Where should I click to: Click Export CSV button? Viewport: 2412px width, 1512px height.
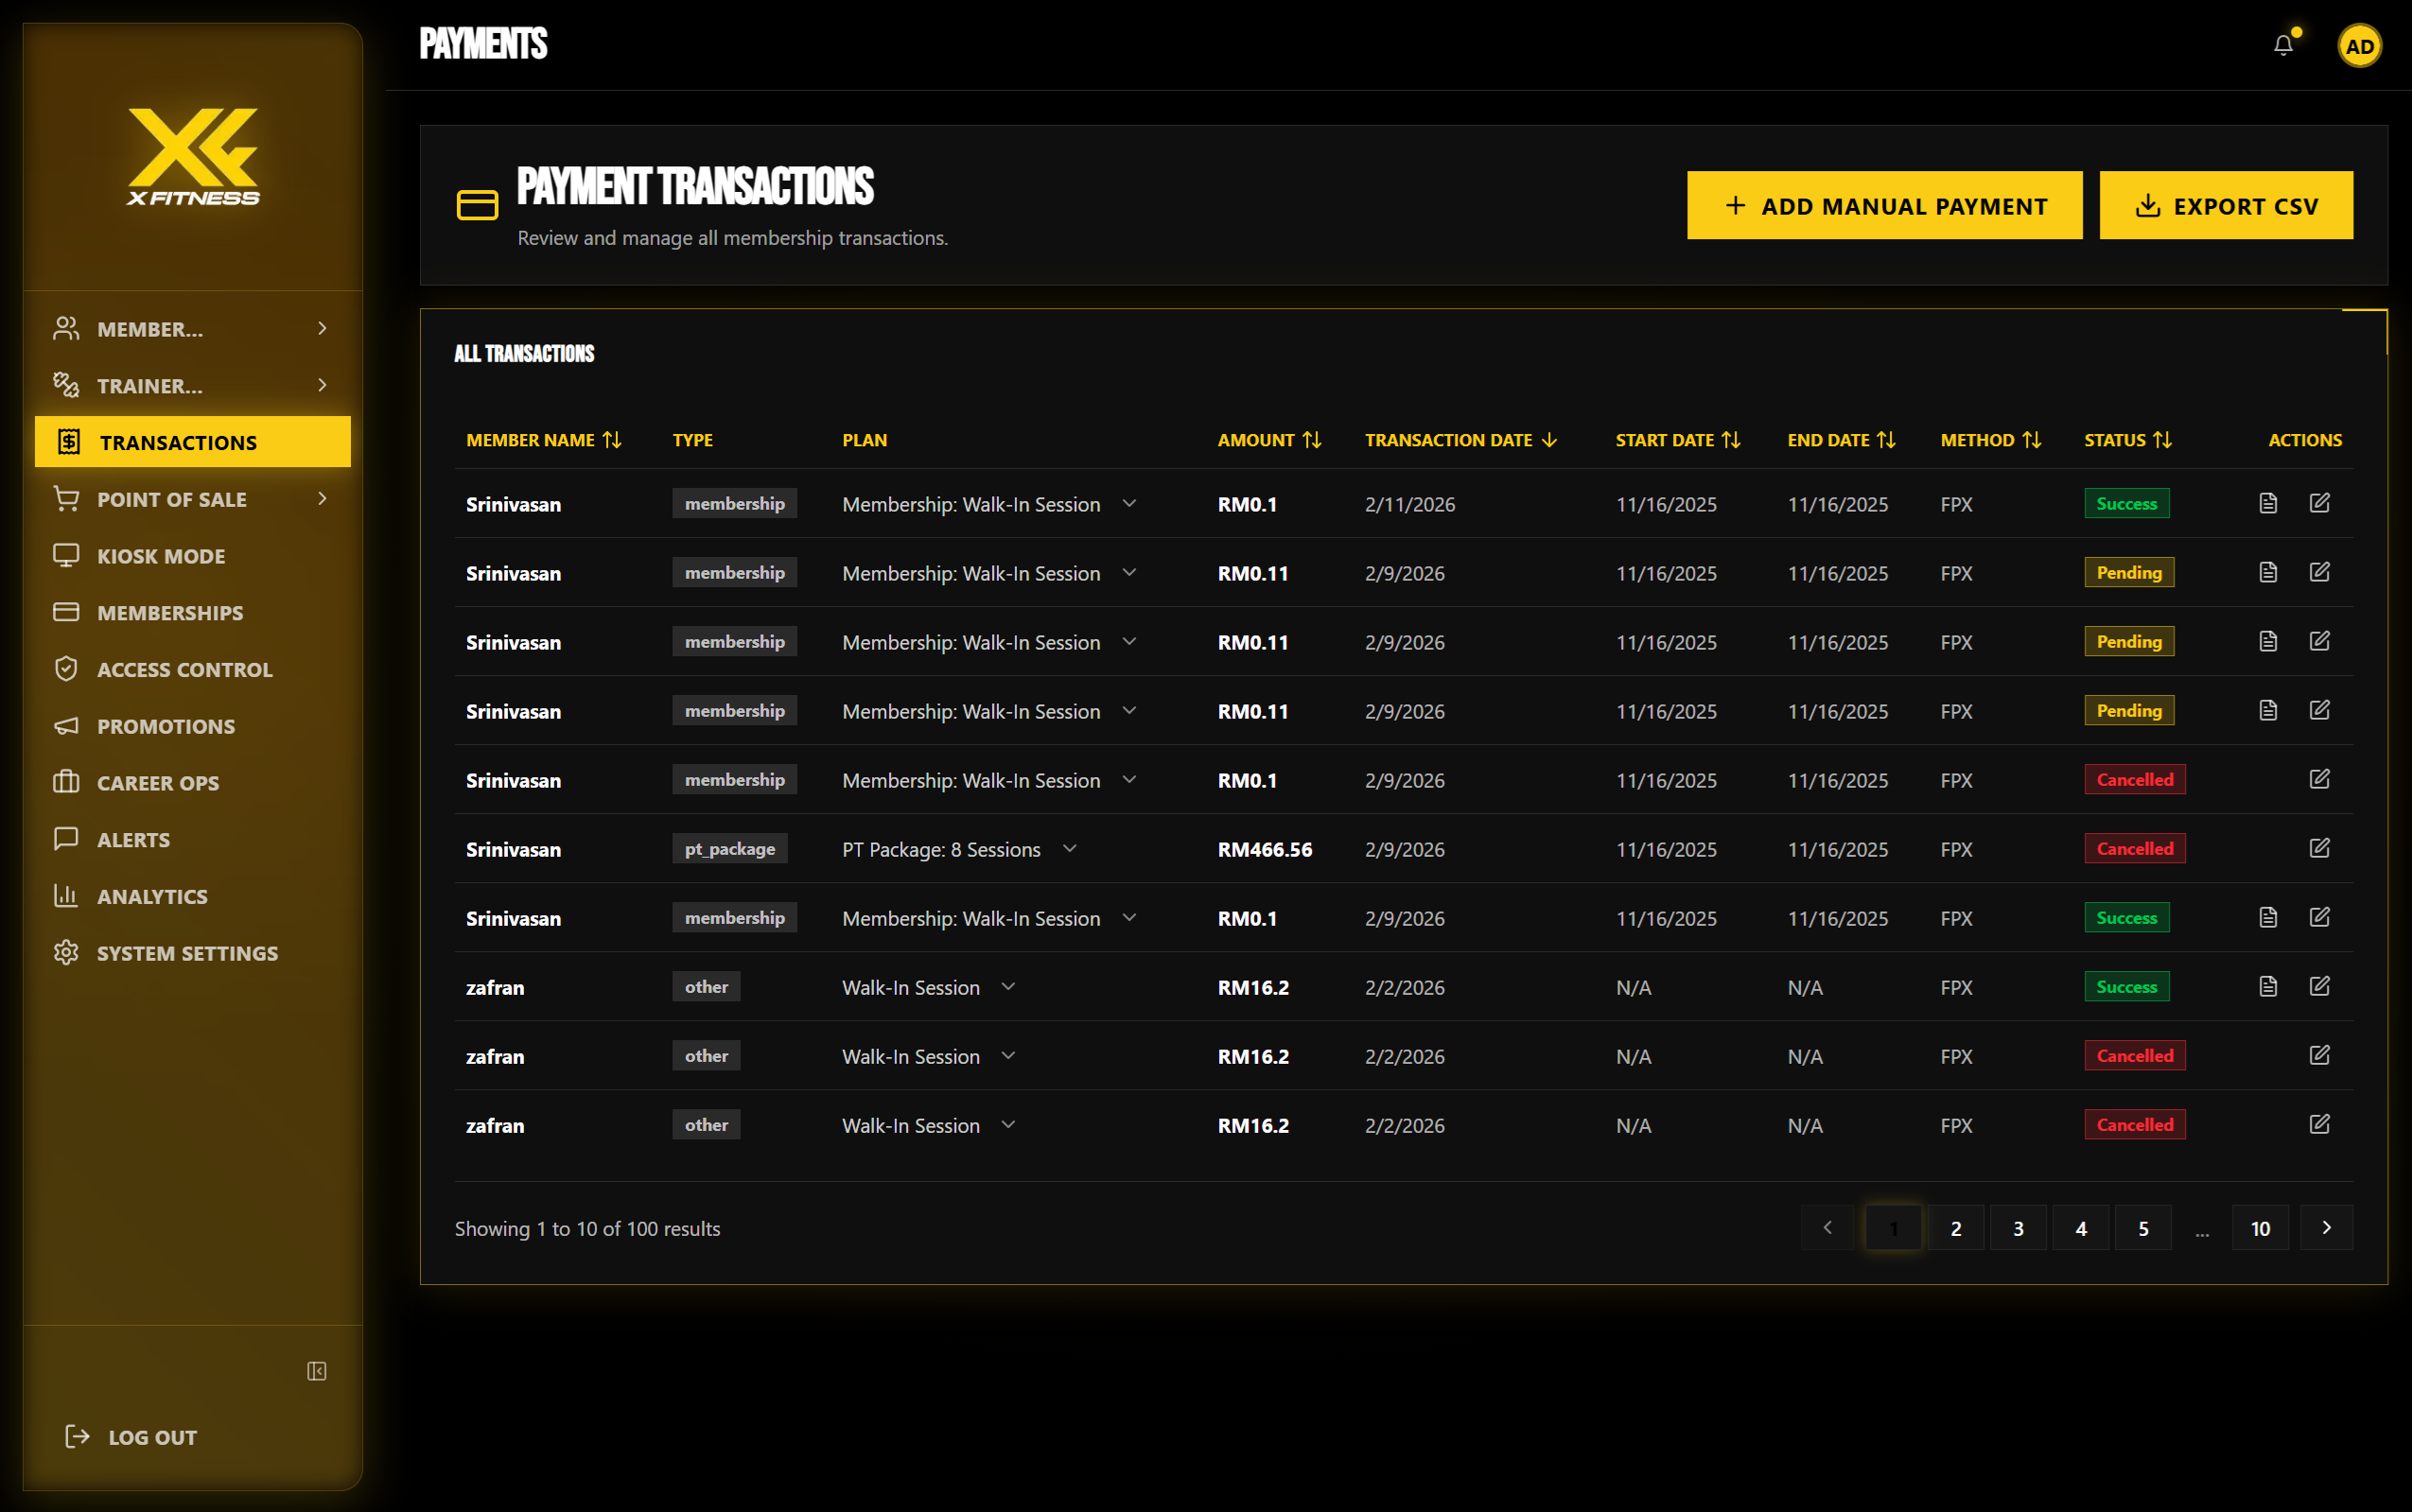click(2225, 206)
